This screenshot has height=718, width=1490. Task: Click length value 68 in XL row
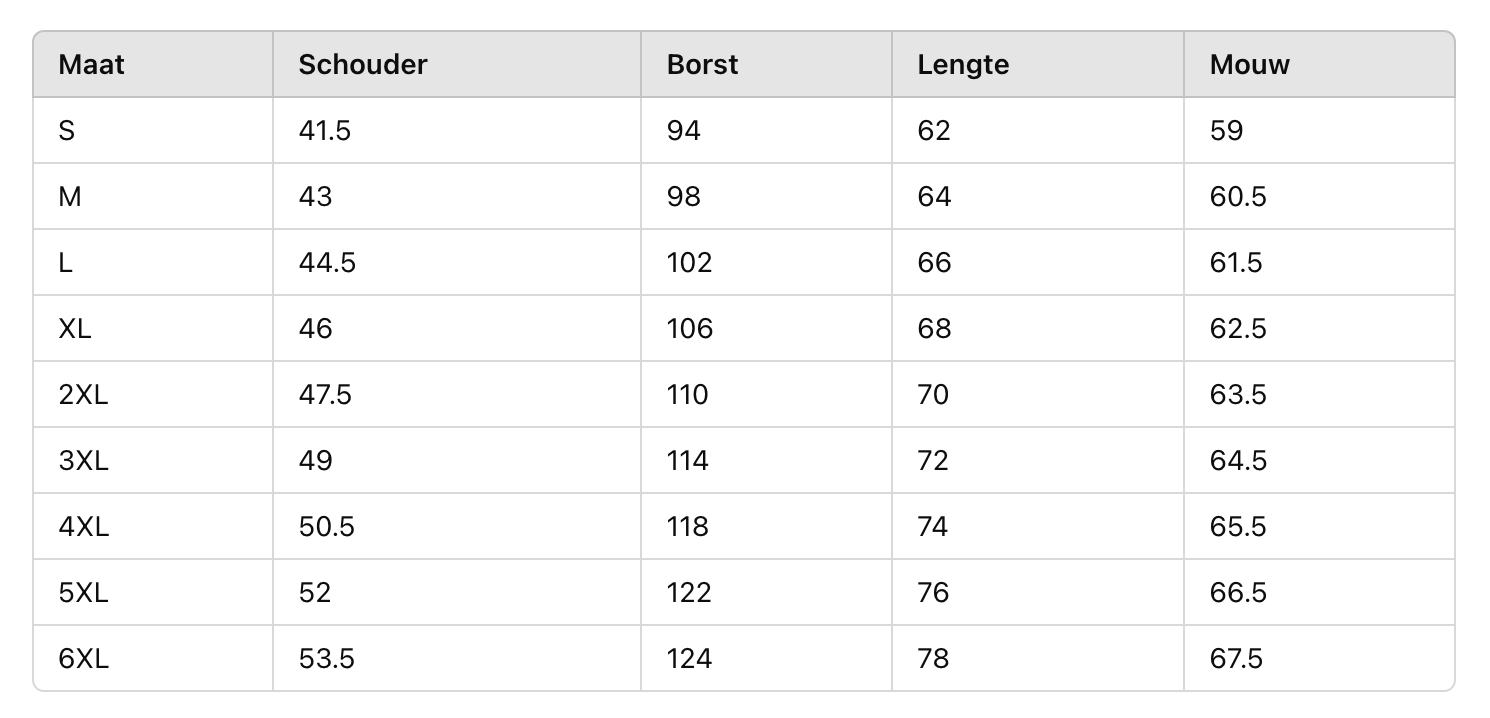click(x=934, y=329)
